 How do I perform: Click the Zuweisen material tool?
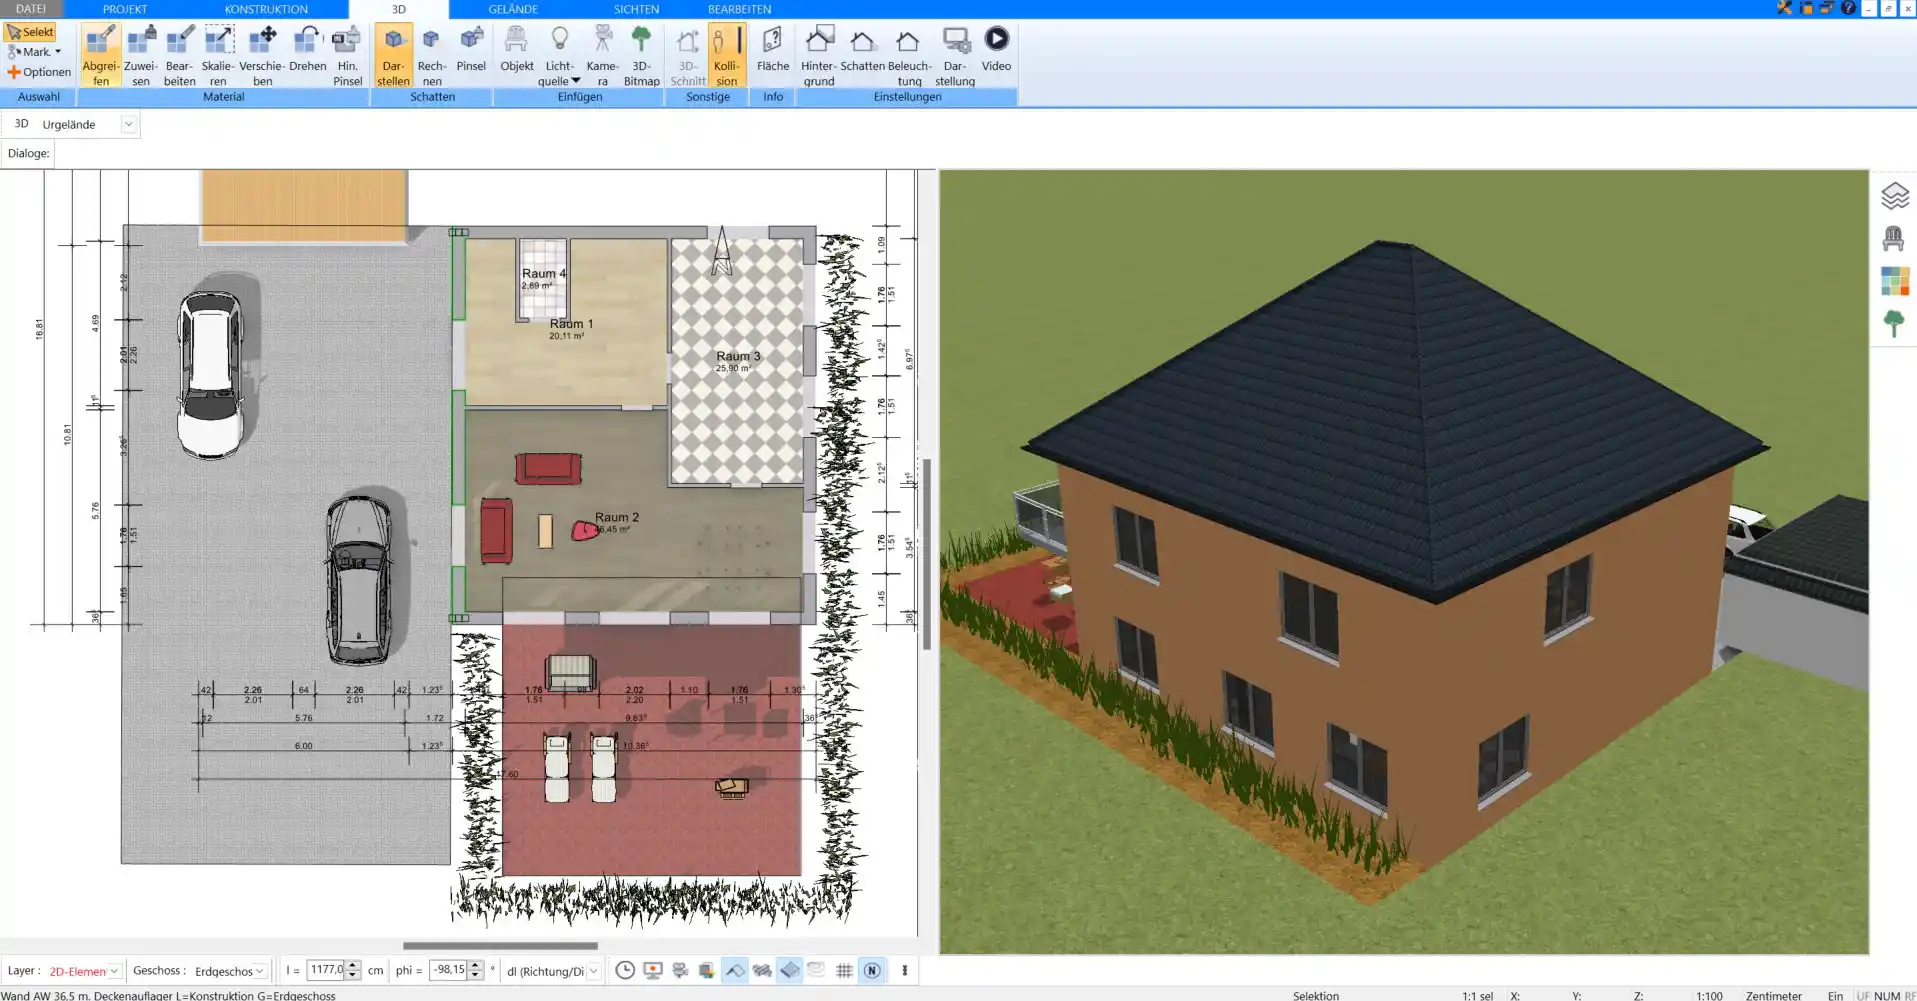tap(141, 55)
